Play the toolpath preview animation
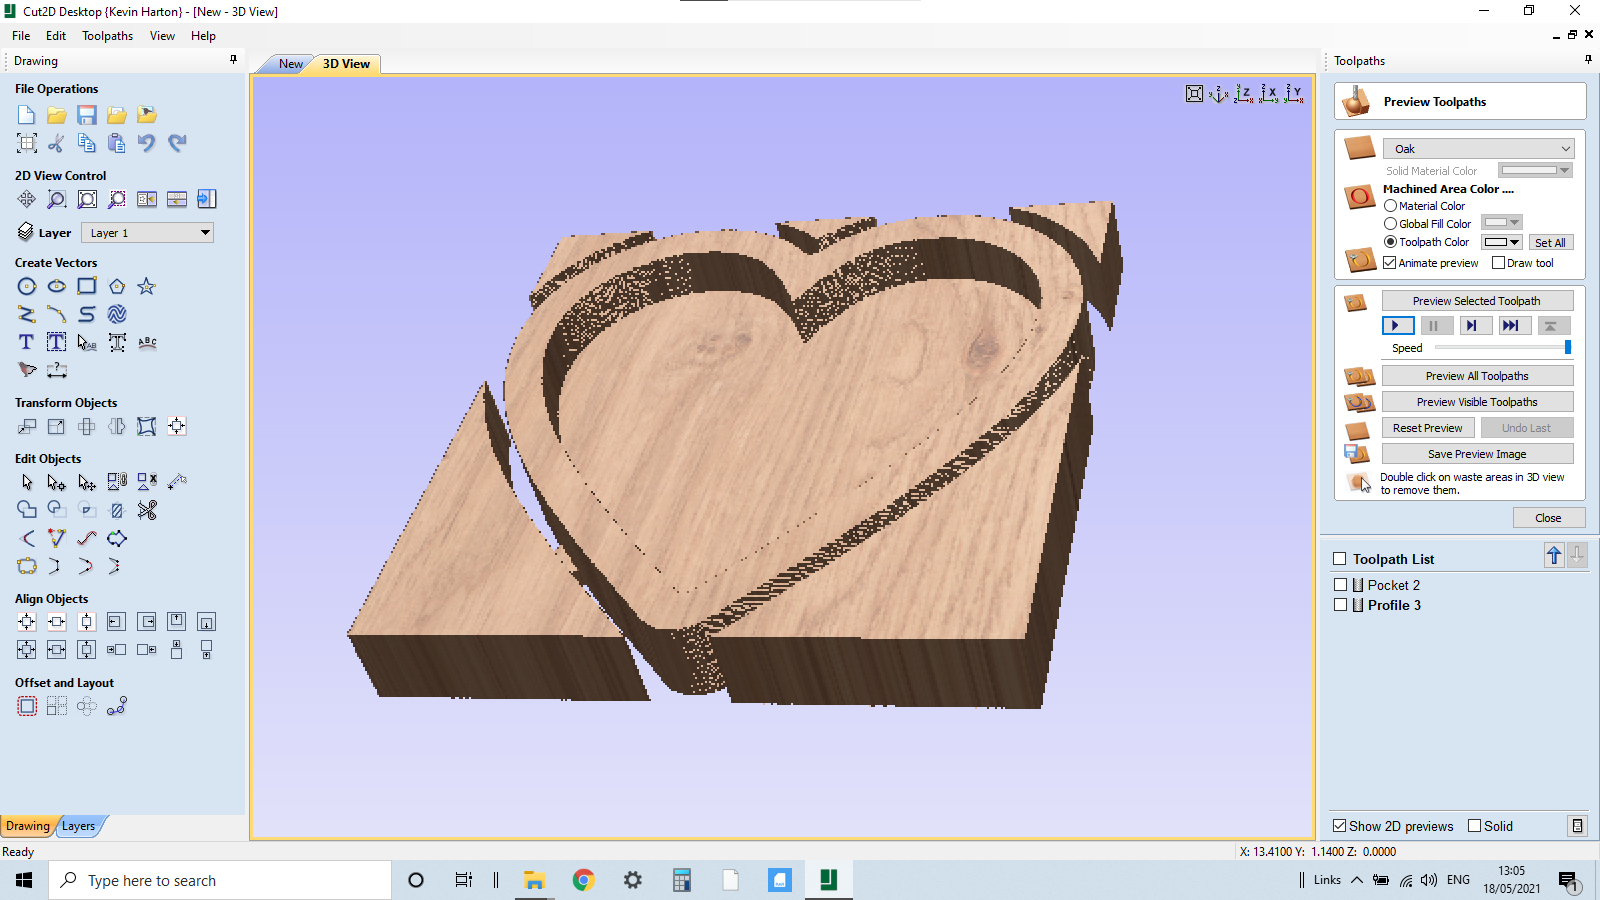The image size is (1600, 900). coord(1397,325)
